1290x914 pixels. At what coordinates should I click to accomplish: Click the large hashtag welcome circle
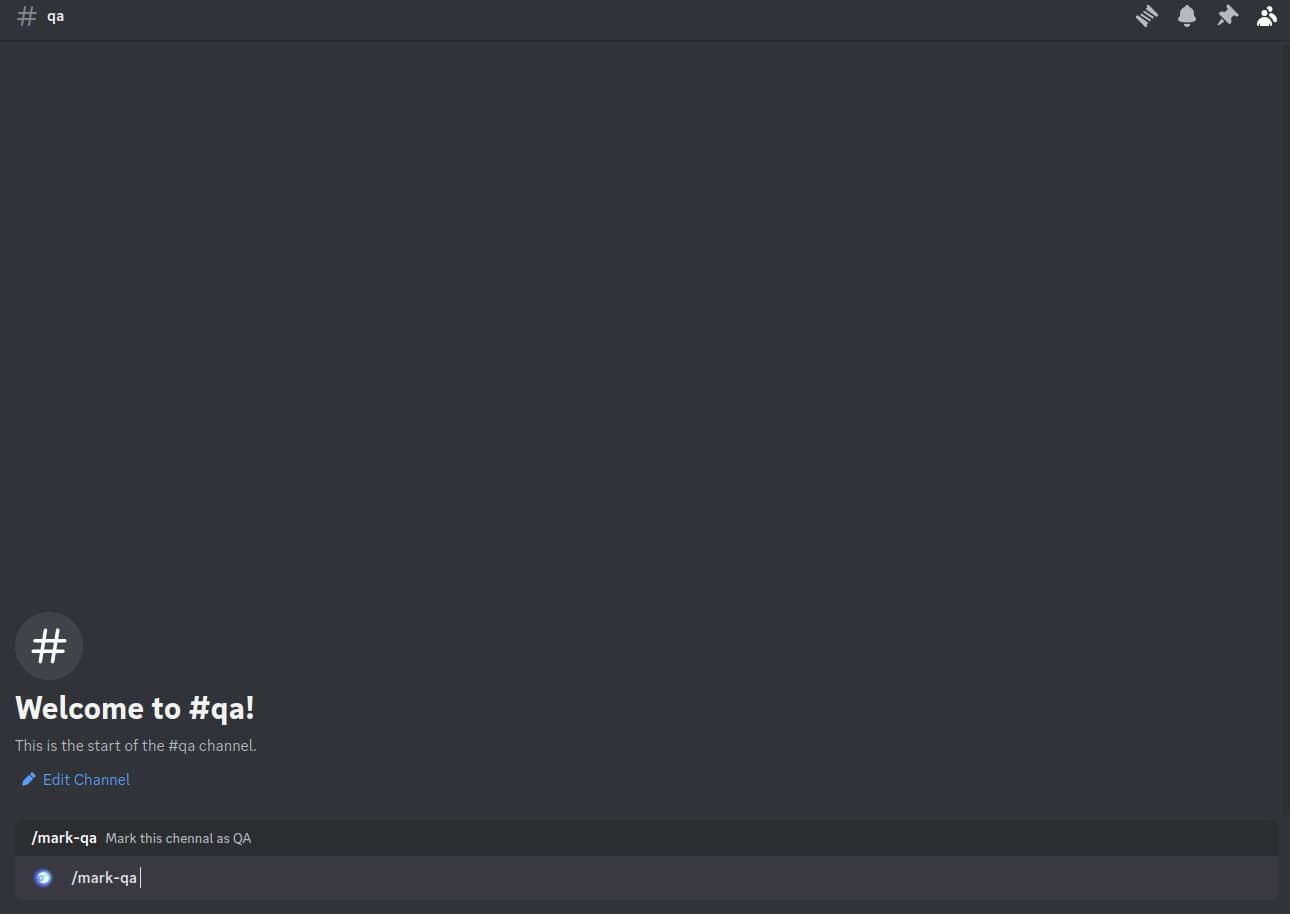pos(49,646)
